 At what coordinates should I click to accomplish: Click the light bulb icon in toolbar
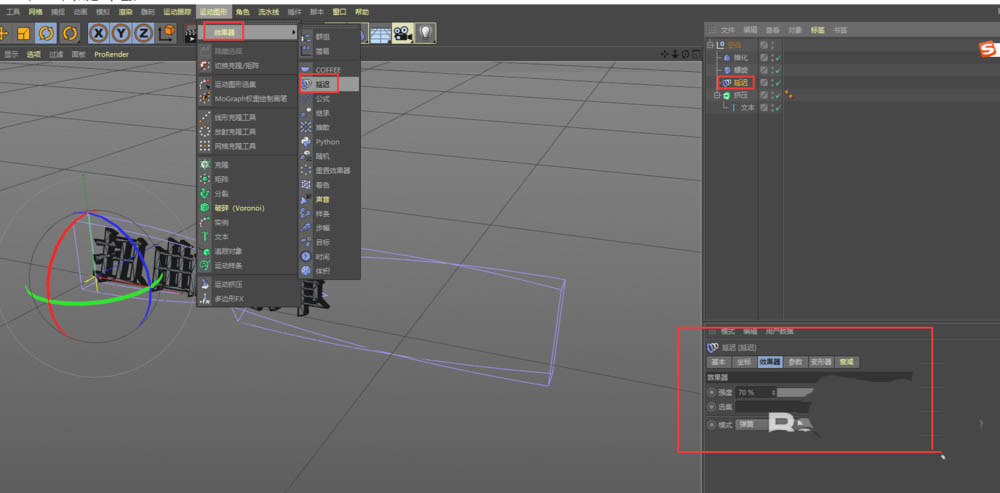point(426,33)
